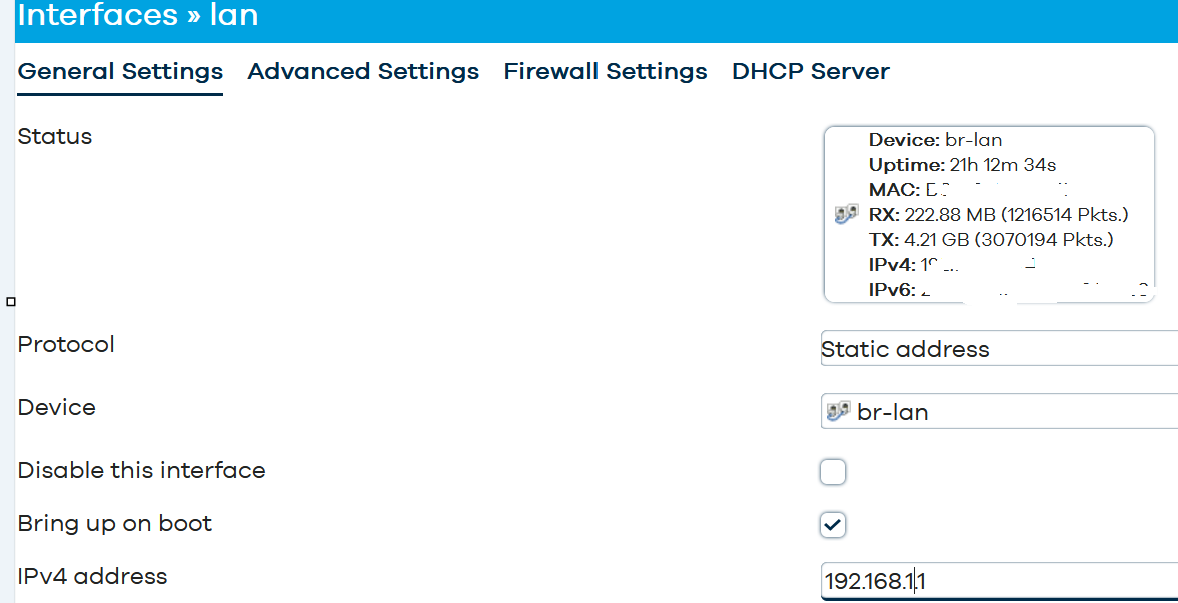Click the small square handle at left edge
The height and width of the screenshot is (603, 1178).
click(11, 301)
